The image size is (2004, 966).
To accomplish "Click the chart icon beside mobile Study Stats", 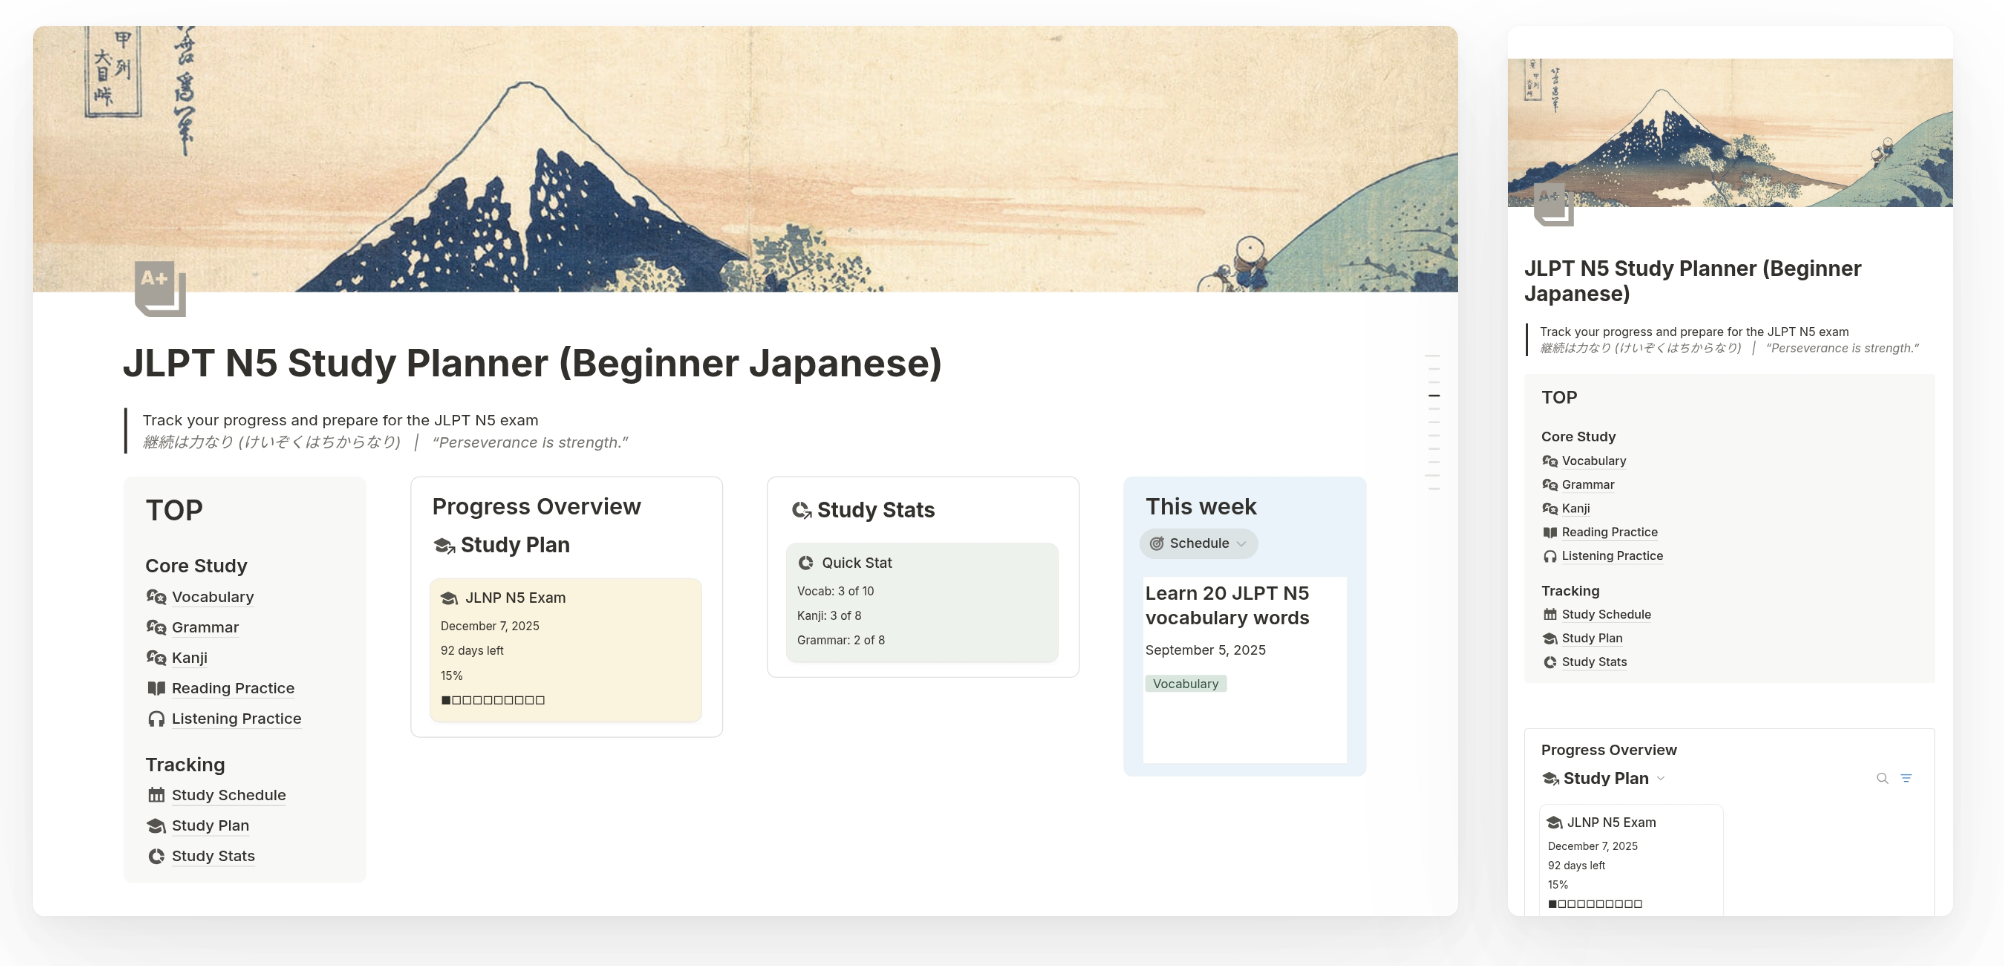I will [1550, 662].
